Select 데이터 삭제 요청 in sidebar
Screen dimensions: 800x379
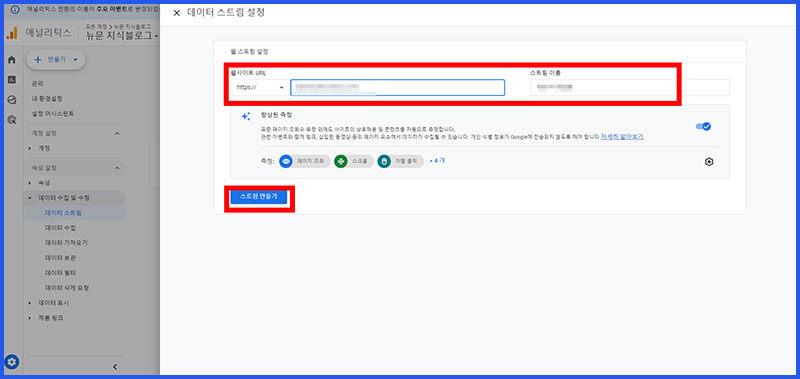click(67, 288)
